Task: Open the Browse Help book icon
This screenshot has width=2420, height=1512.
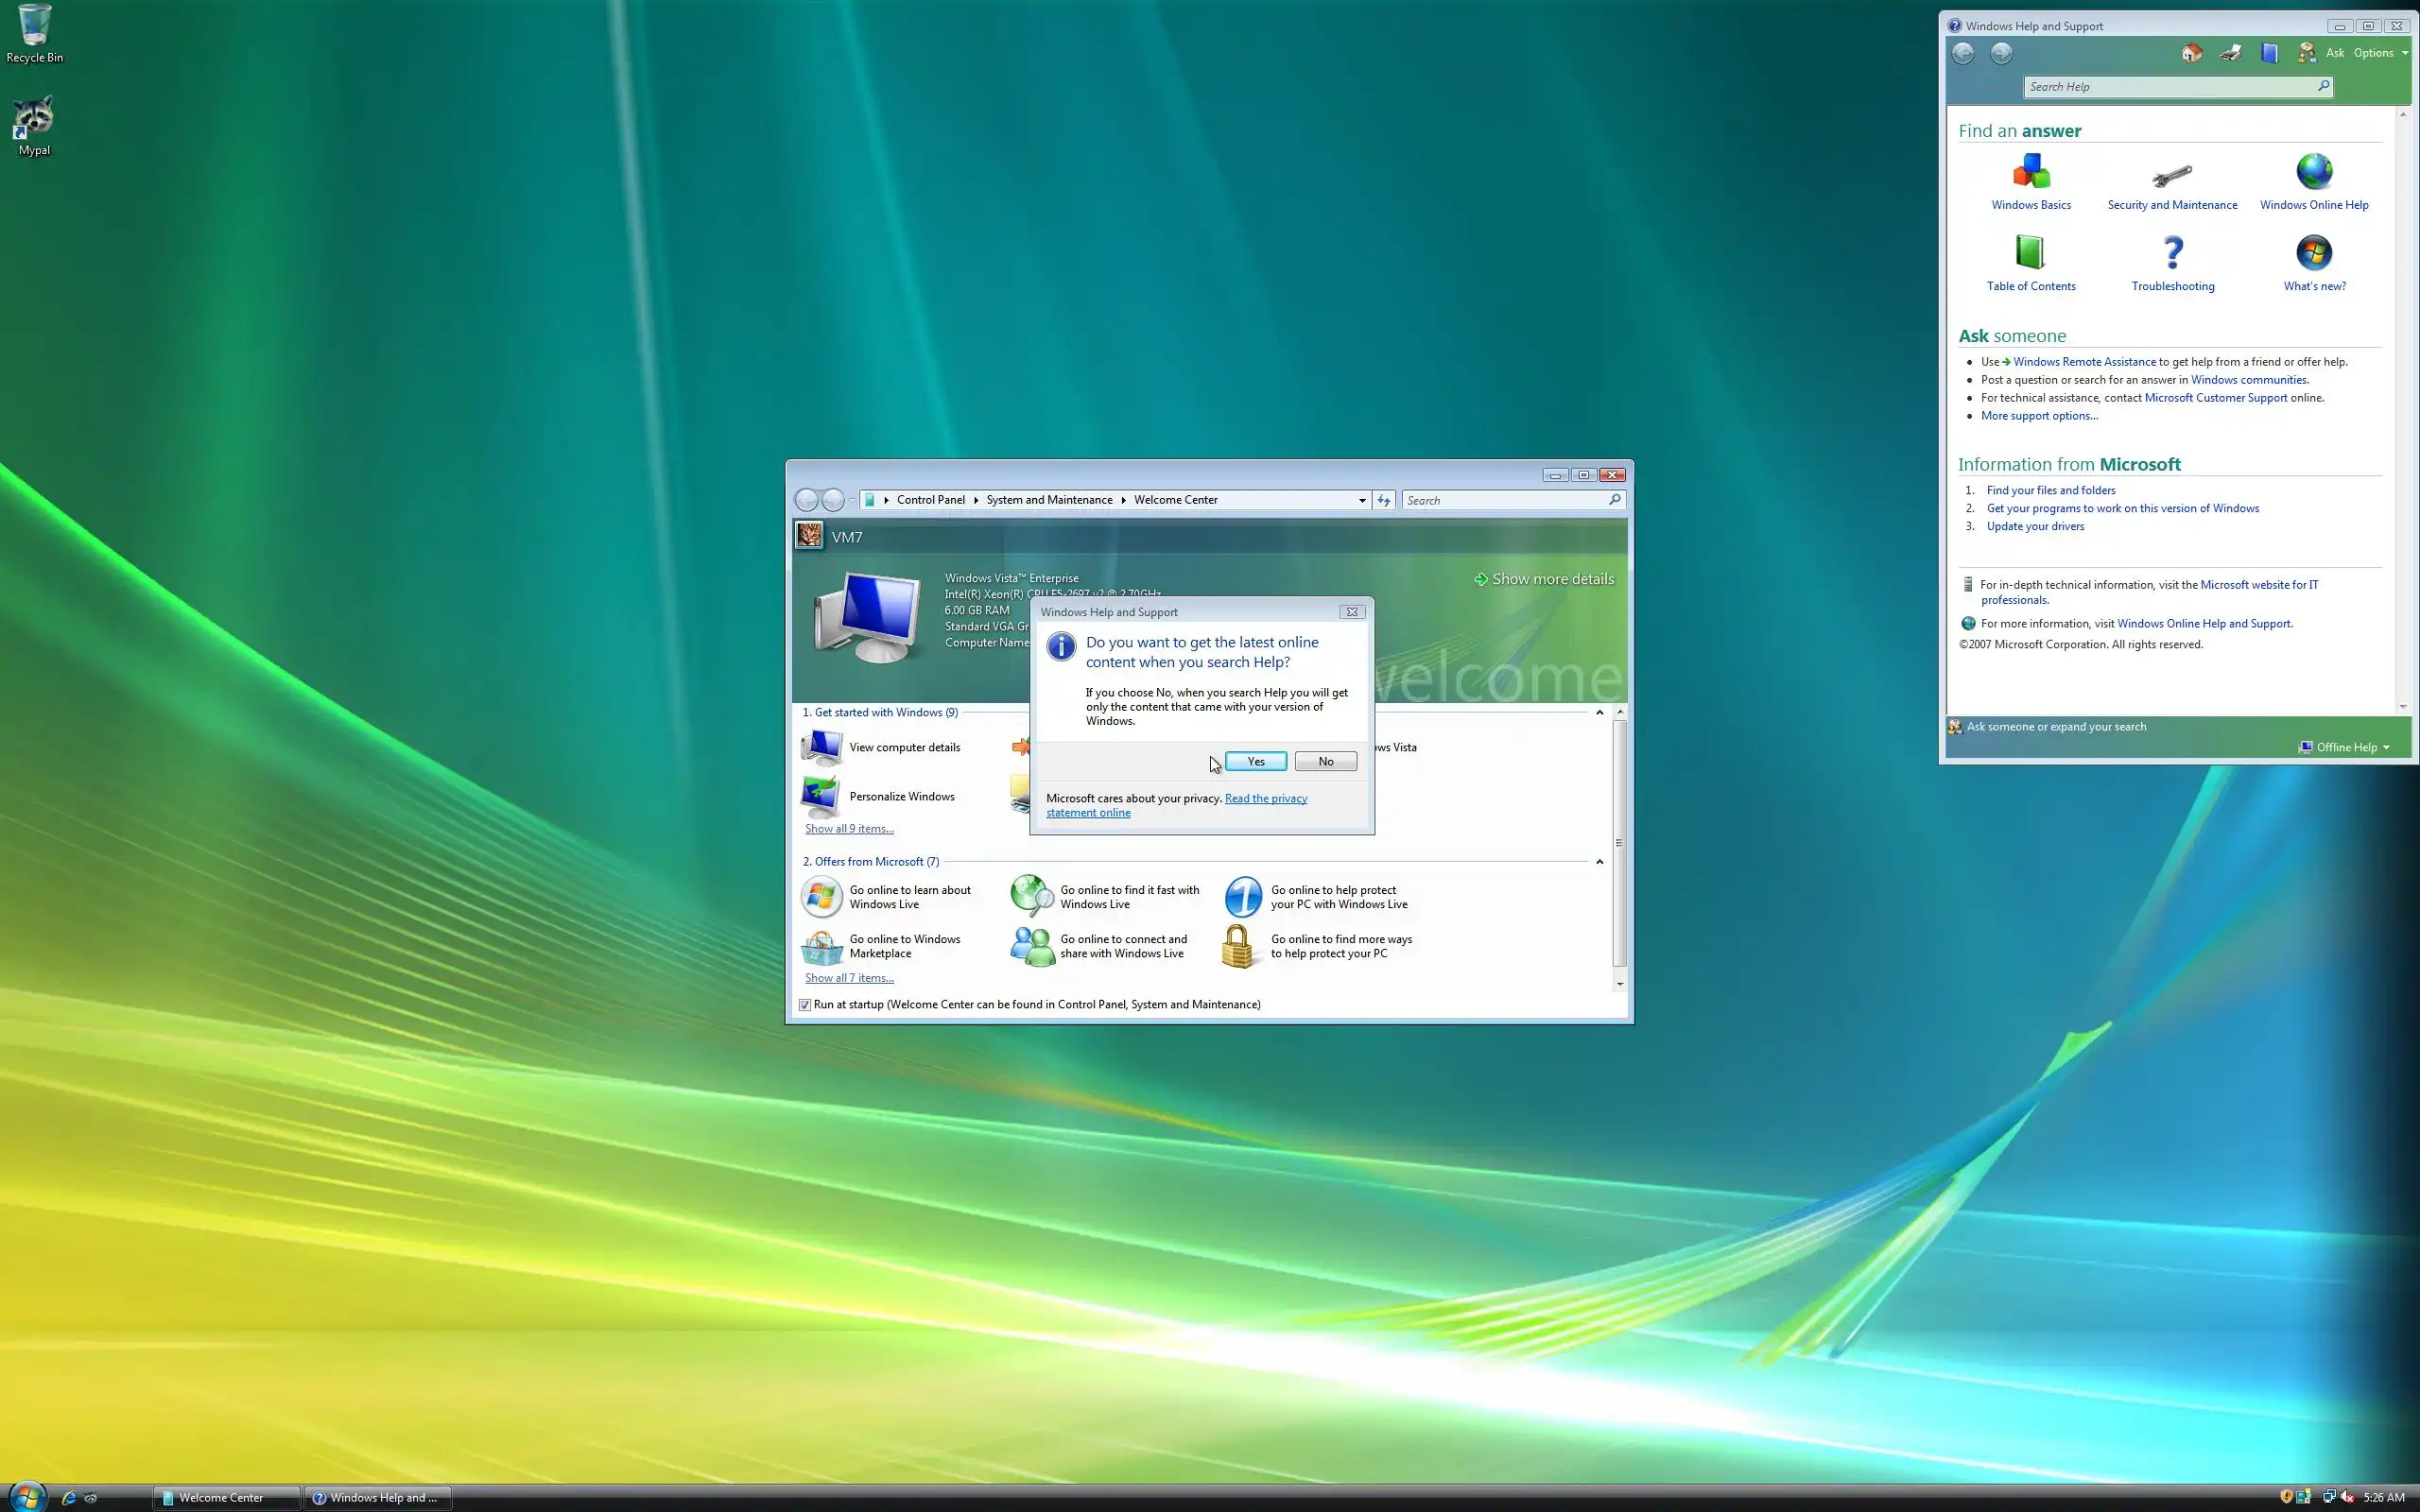Action: [2269, 53]
